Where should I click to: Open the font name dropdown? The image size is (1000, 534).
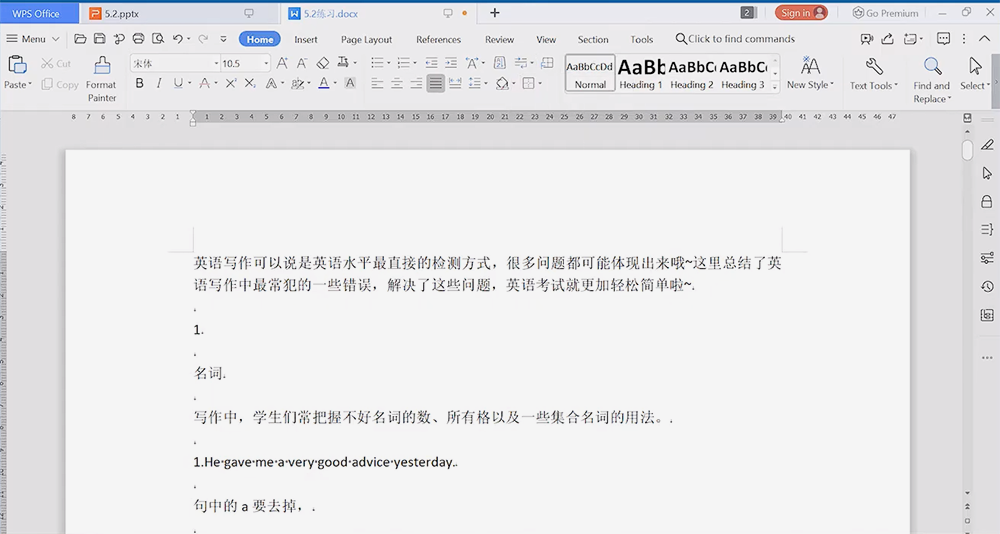click(216, 63)
